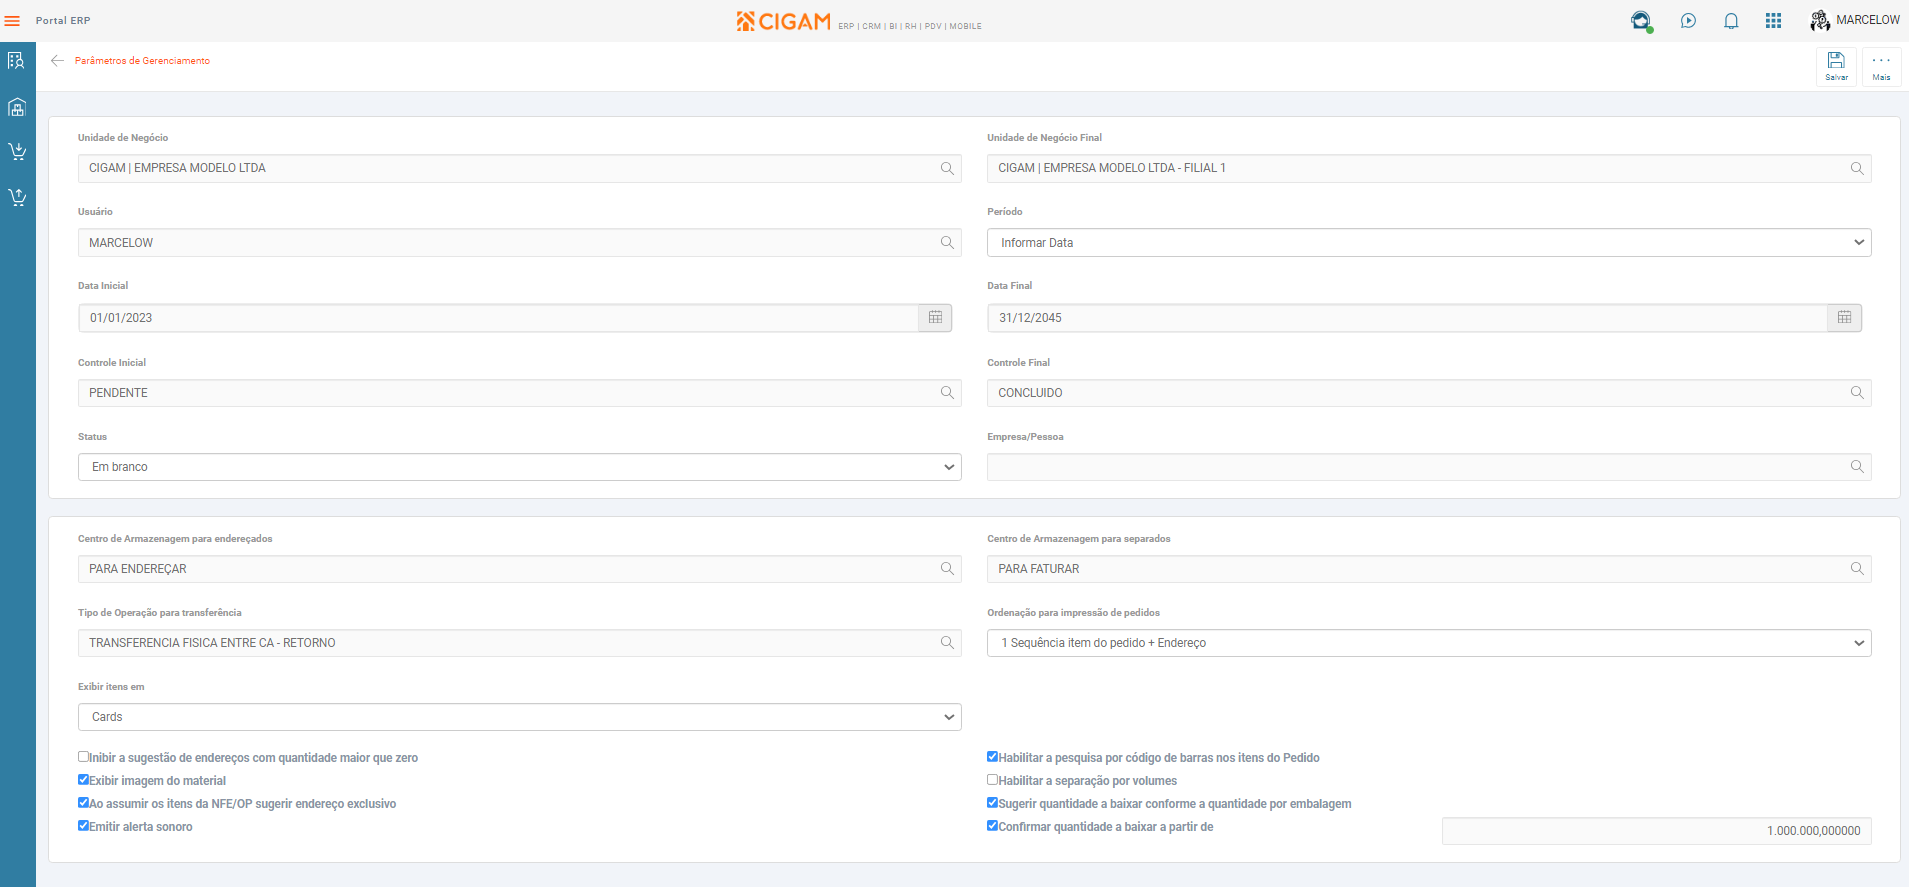Screen dimensions: 1909x887
Task: Click the notifications bell icon
Action: point(1731,21)
